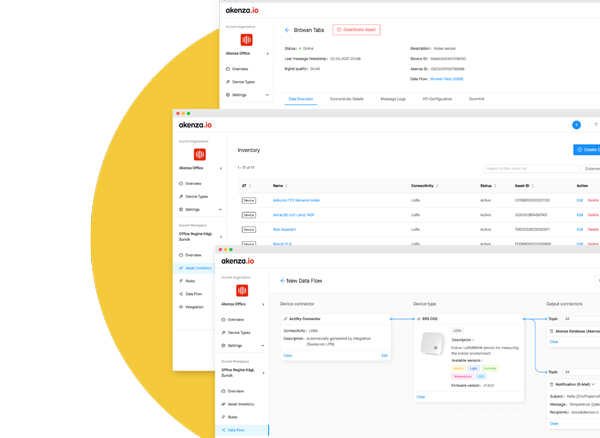The image size is (600, 438).
Task: Click the red organization logo in the Inventory window
Action: 200,155
